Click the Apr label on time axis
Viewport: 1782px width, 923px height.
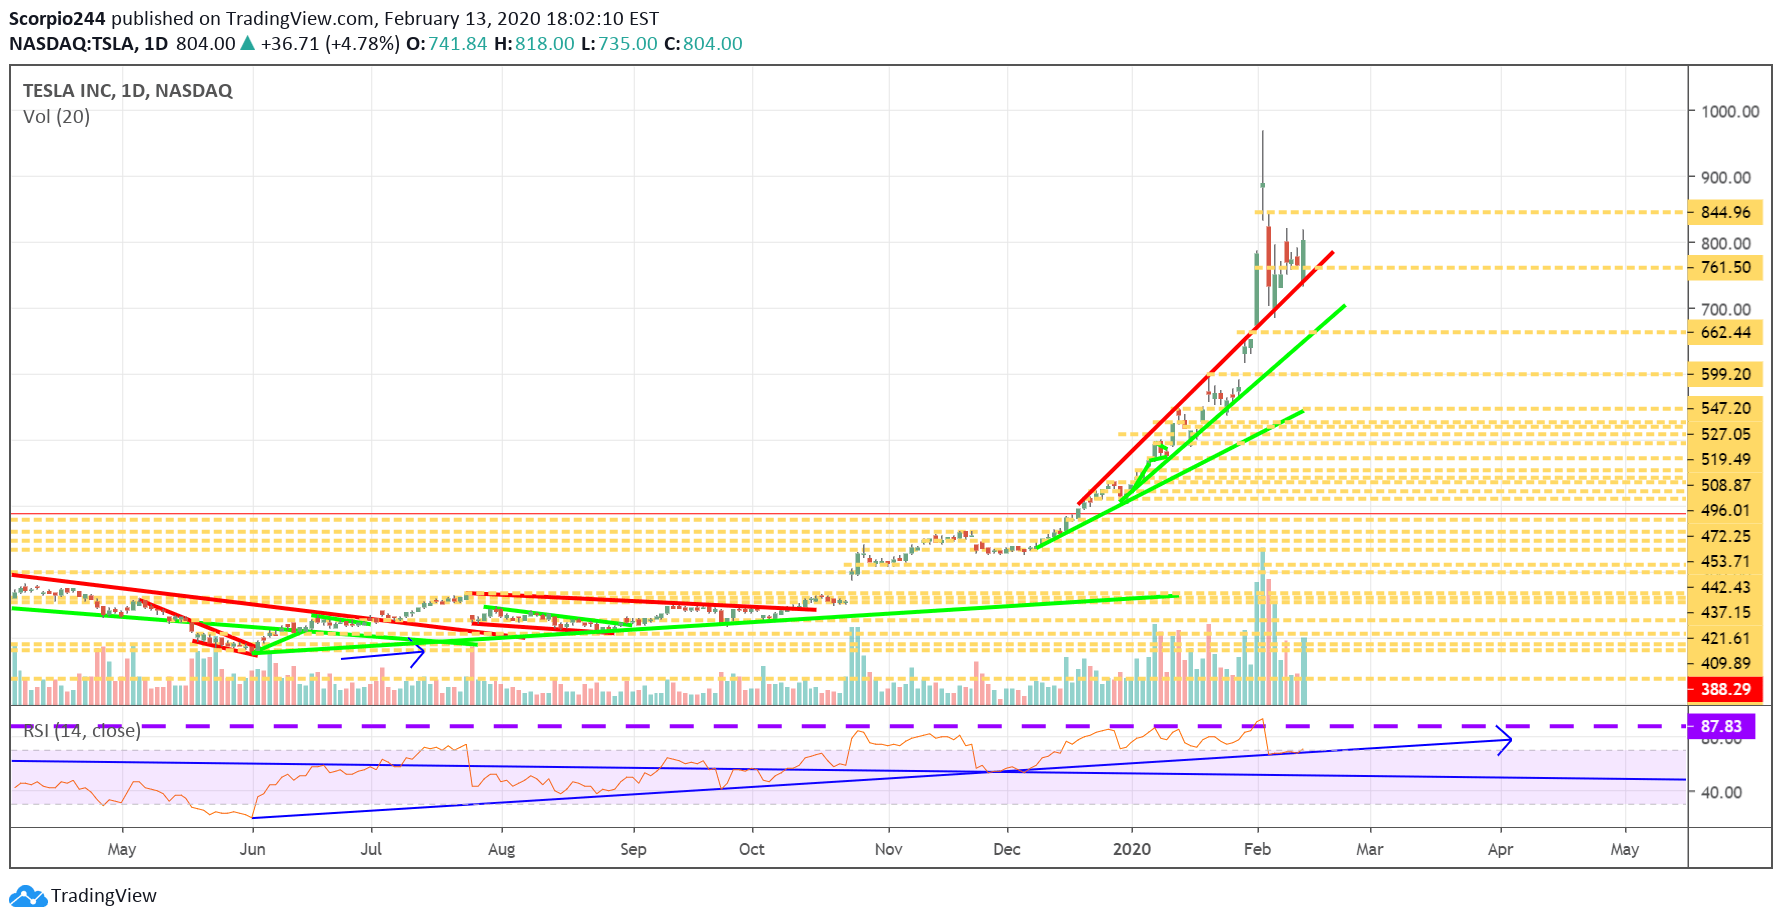point(1500,849)
